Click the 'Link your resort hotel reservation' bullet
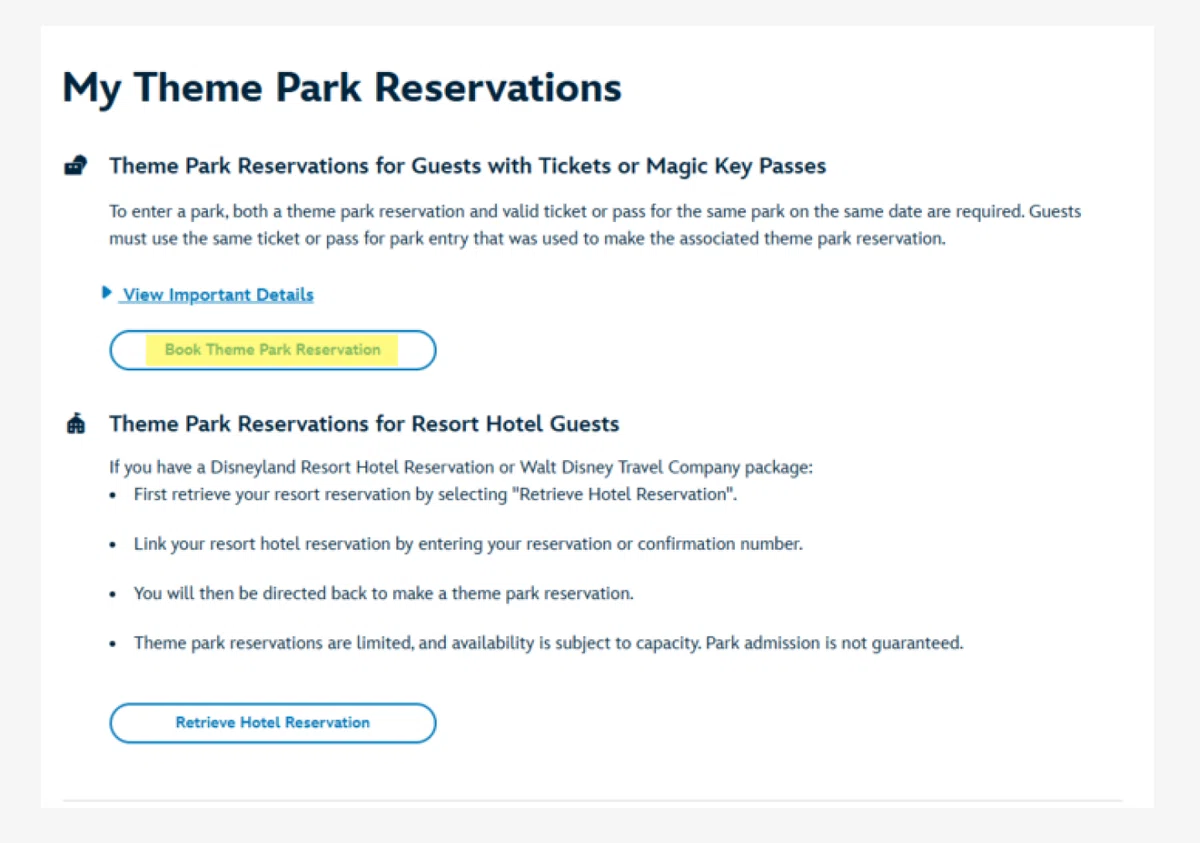Viewport: 1200px width, 843px height. (468, 544)
